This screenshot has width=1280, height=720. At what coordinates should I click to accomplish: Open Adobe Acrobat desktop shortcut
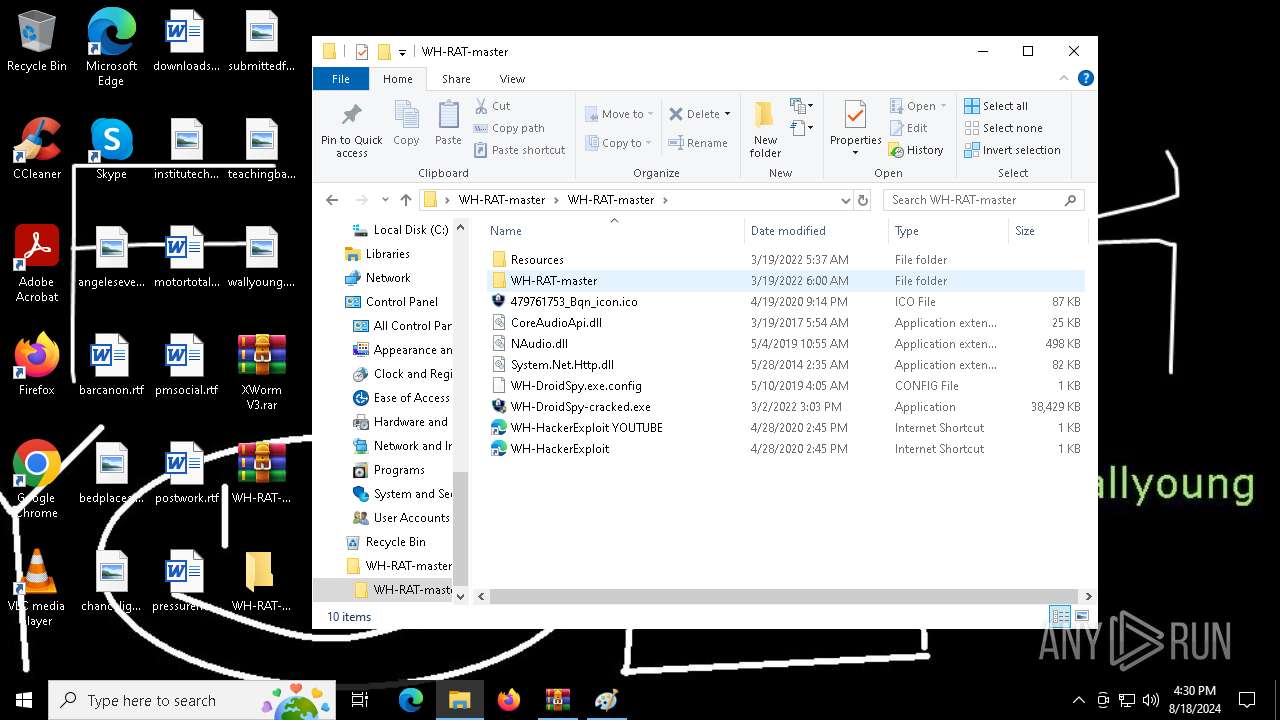coord(37,264)
